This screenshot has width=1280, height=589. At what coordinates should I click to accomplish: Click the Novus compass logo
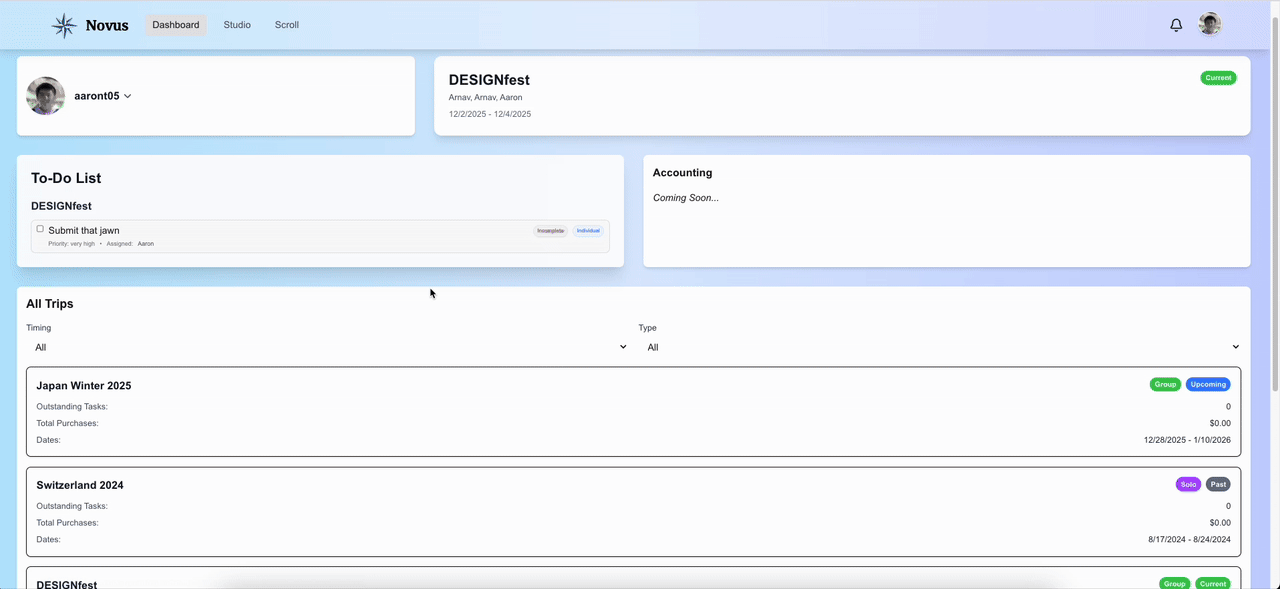click(63, 24)
